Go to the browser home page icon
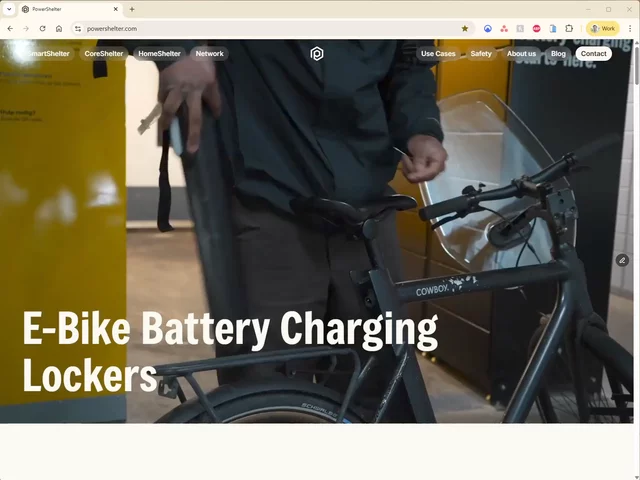 (59, 29)
